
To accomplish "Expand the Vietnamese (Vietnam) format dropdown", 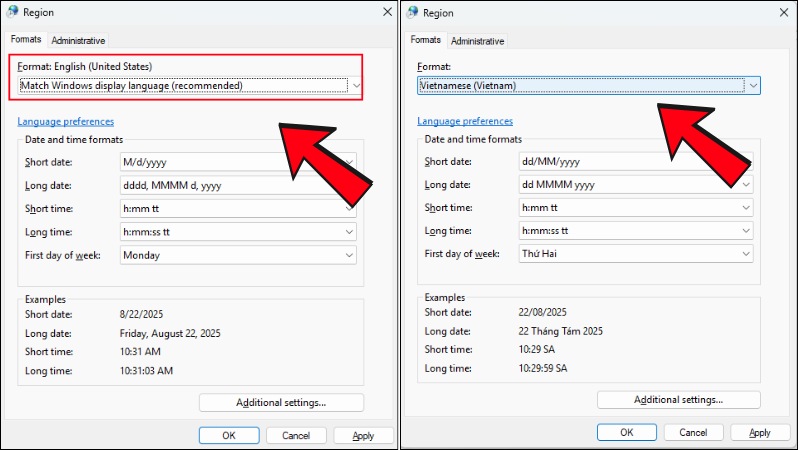I will tap(589, 86).
